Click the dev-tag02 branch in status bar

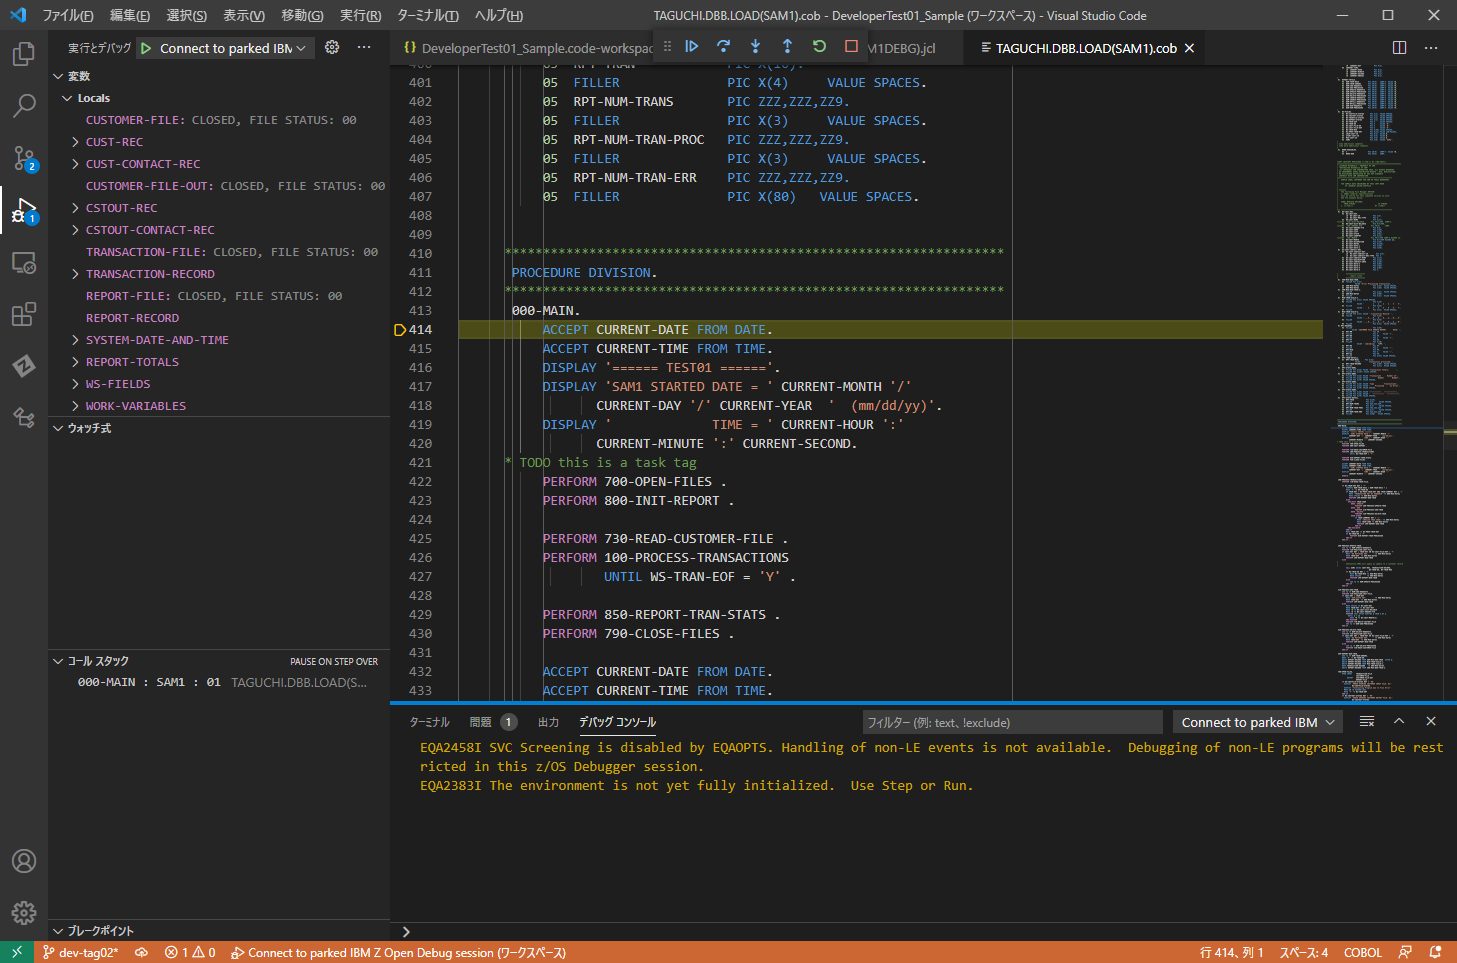coord(80,953)
